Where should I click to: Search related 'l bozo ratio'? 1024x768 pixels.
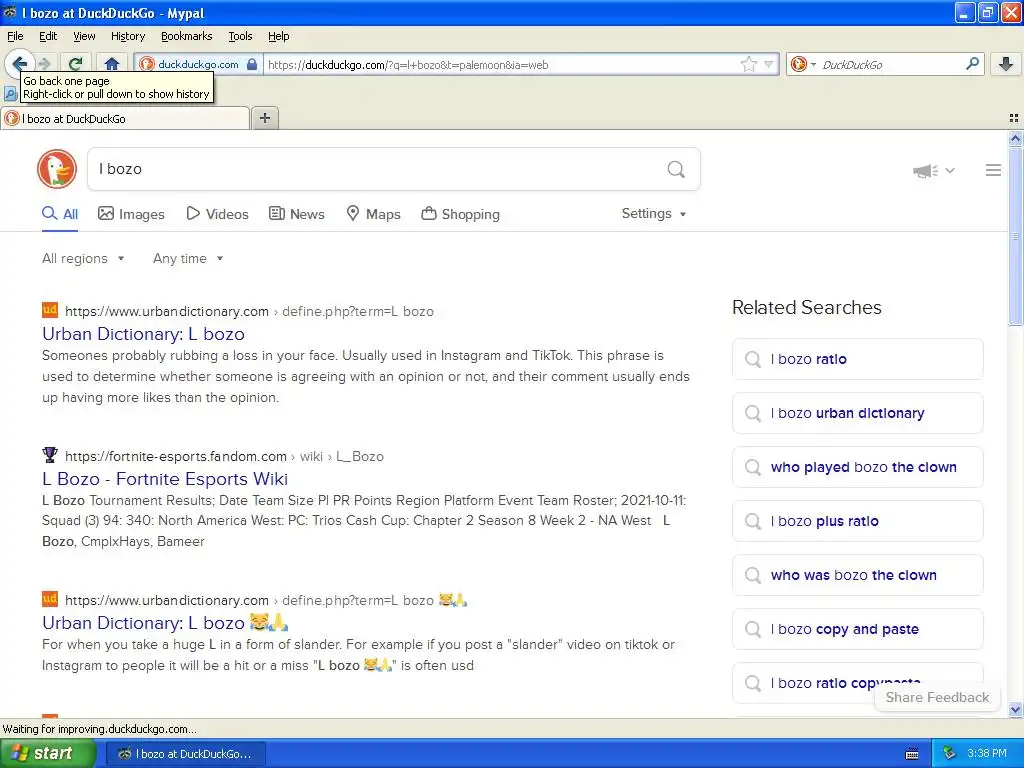point(857,359)
